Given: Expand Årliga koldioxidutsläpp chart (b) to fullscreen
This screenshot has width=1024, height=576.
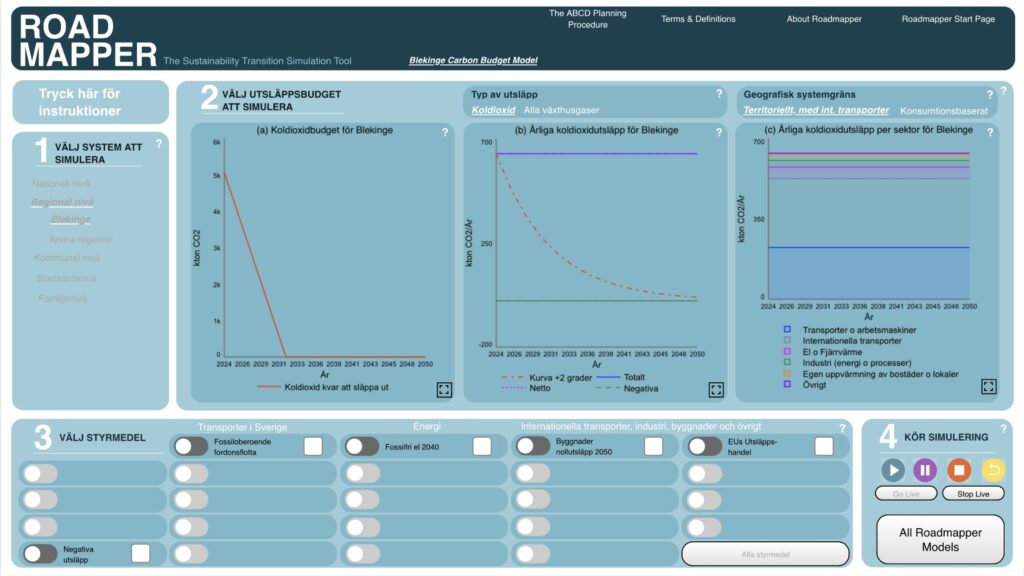Looking at the screenshot, I should pyautogui.click(x=716, y=390).
